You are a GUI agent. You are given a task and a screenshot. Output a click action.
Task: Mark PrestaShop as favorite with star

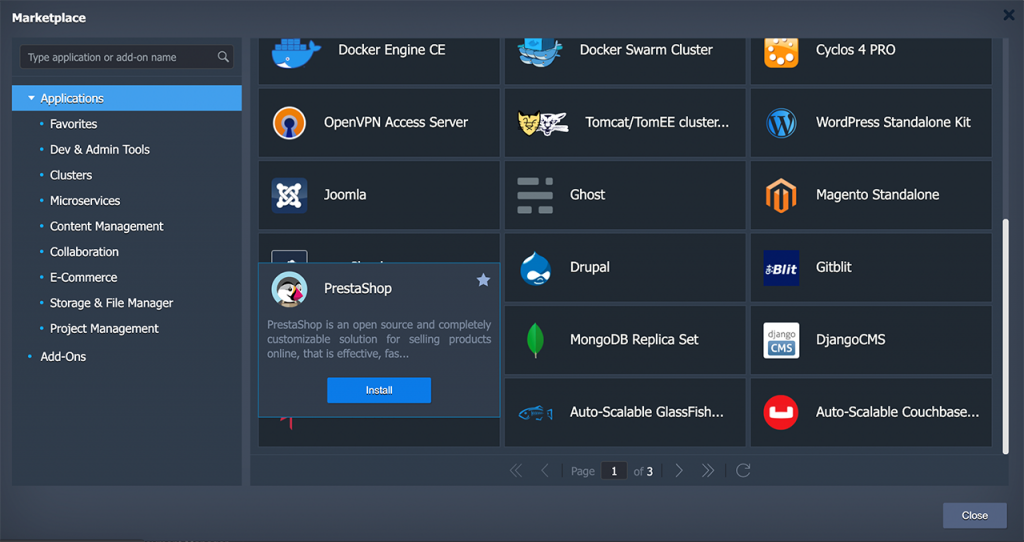pyautogui.click(x=483, y=280)
